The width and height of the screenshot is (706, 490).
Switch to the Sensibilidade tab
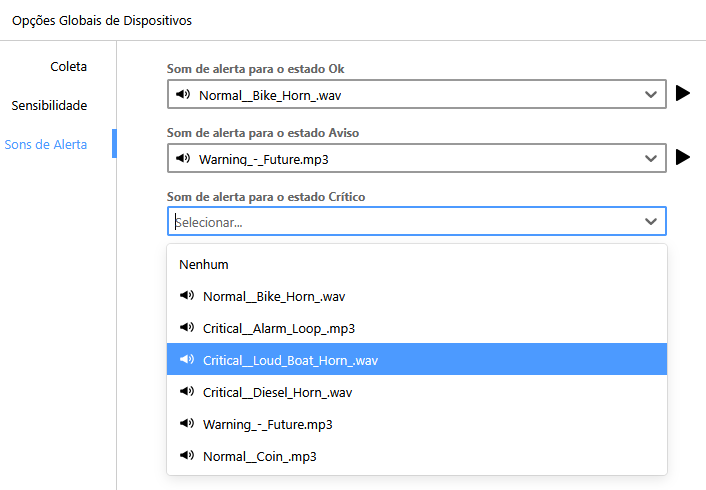tap(49, 105)
